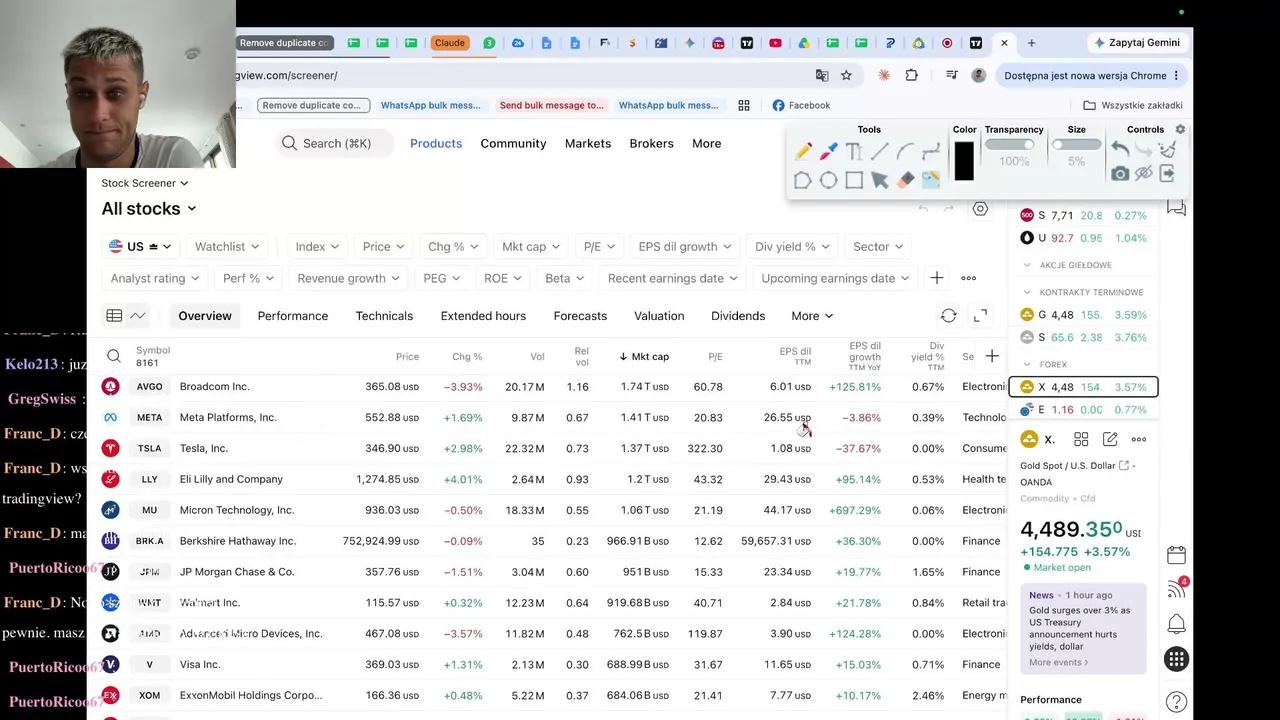Refresh the screener results
Viewport: 1280px width, 720px height.
[x=948, y=316]
